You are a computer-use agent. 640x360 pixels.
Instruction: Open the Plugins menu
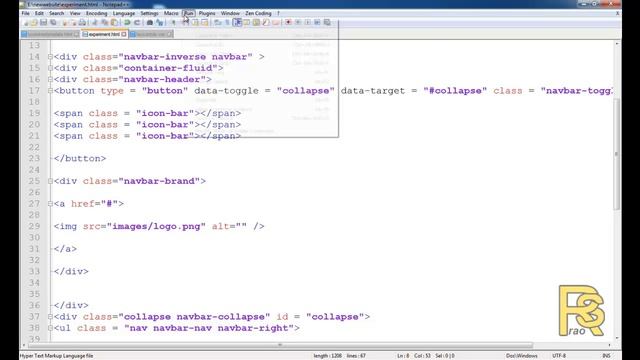coord(207,13)
